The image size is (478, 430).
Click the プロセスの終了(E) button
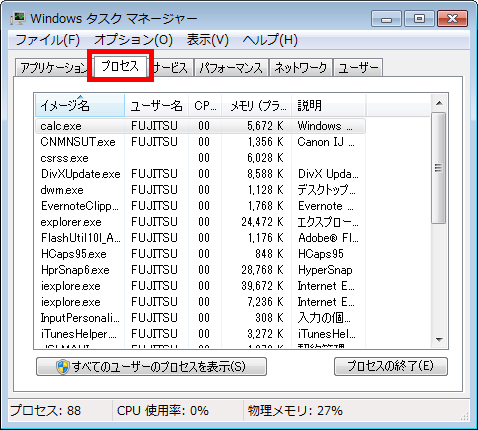point(391,367)
